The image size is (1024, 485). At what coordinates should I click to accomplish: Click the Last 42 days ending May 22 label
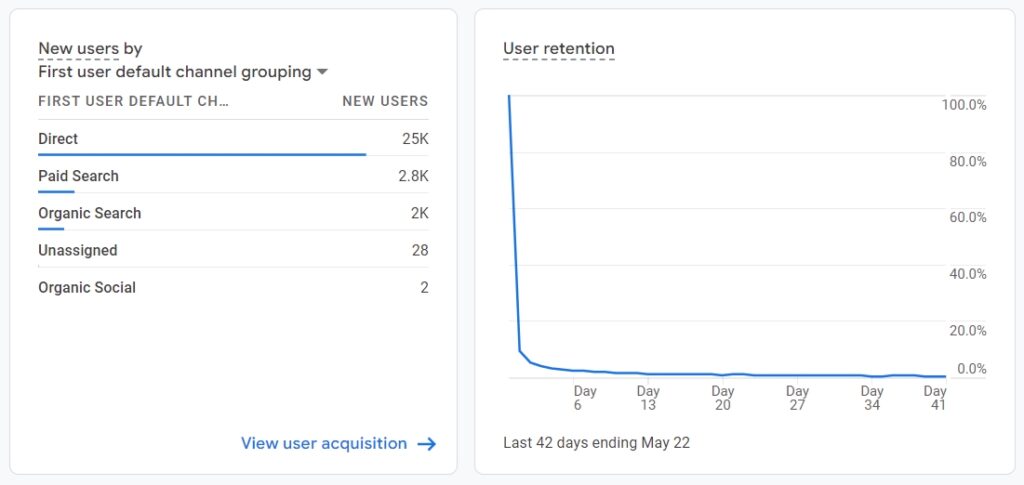click(596, 442)
